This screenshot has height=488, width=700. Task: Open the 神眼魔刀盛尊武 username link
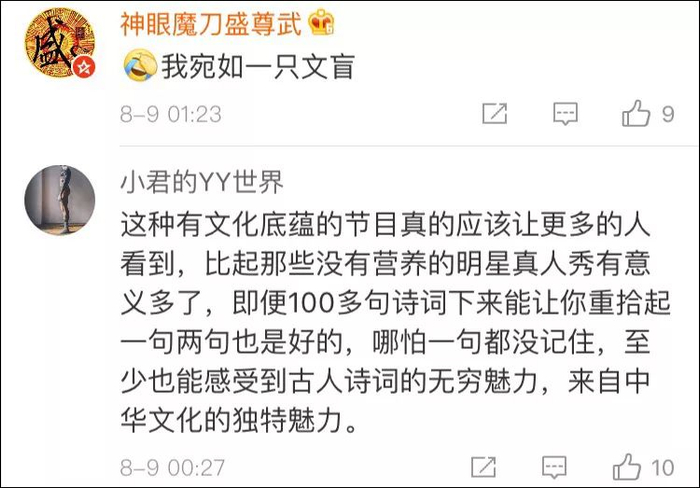[211, 23]
